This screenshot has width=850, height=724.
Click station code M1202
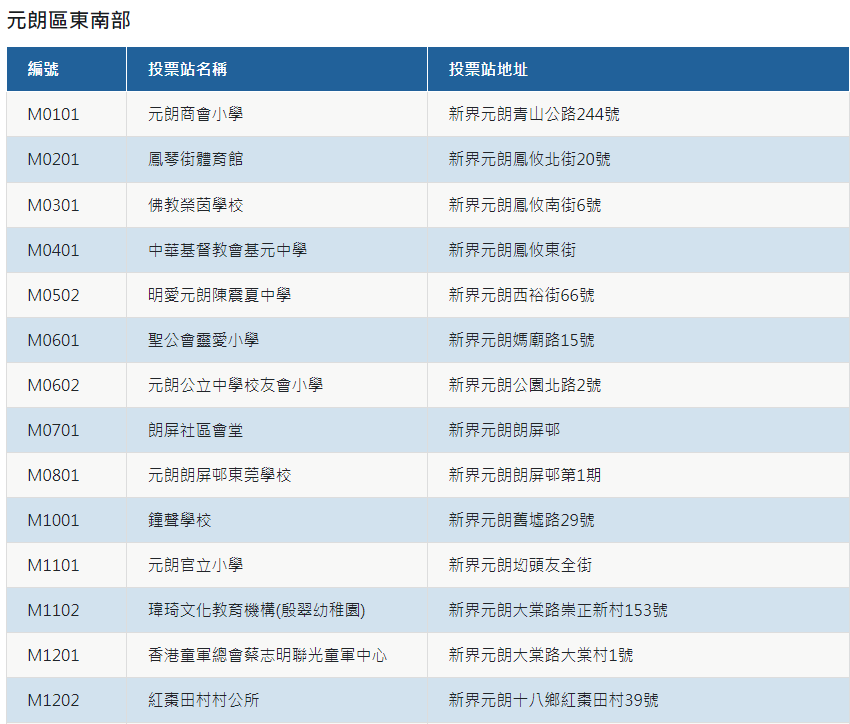tap(53, 700)
